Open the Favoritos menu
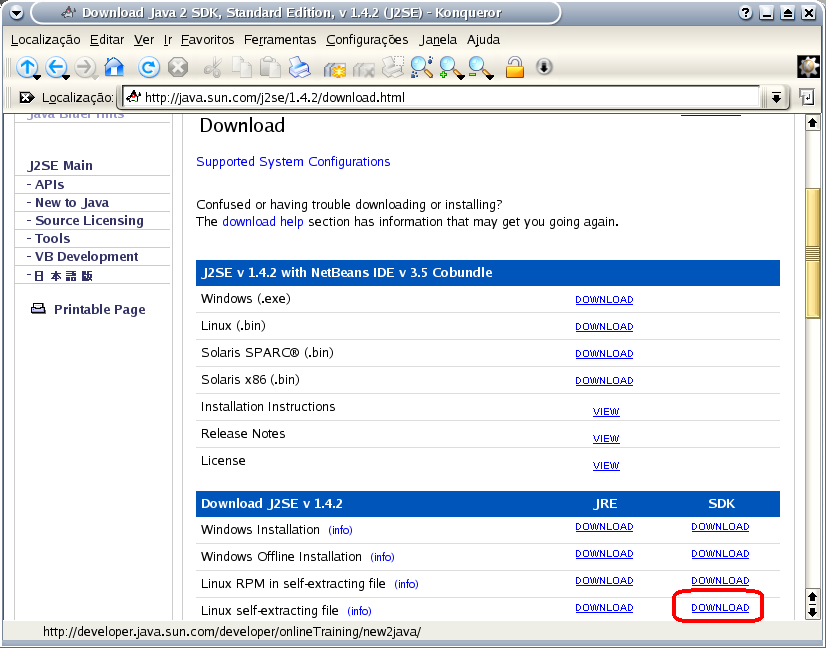The height and width of the screenshot is (648, 826). (208, 40)
